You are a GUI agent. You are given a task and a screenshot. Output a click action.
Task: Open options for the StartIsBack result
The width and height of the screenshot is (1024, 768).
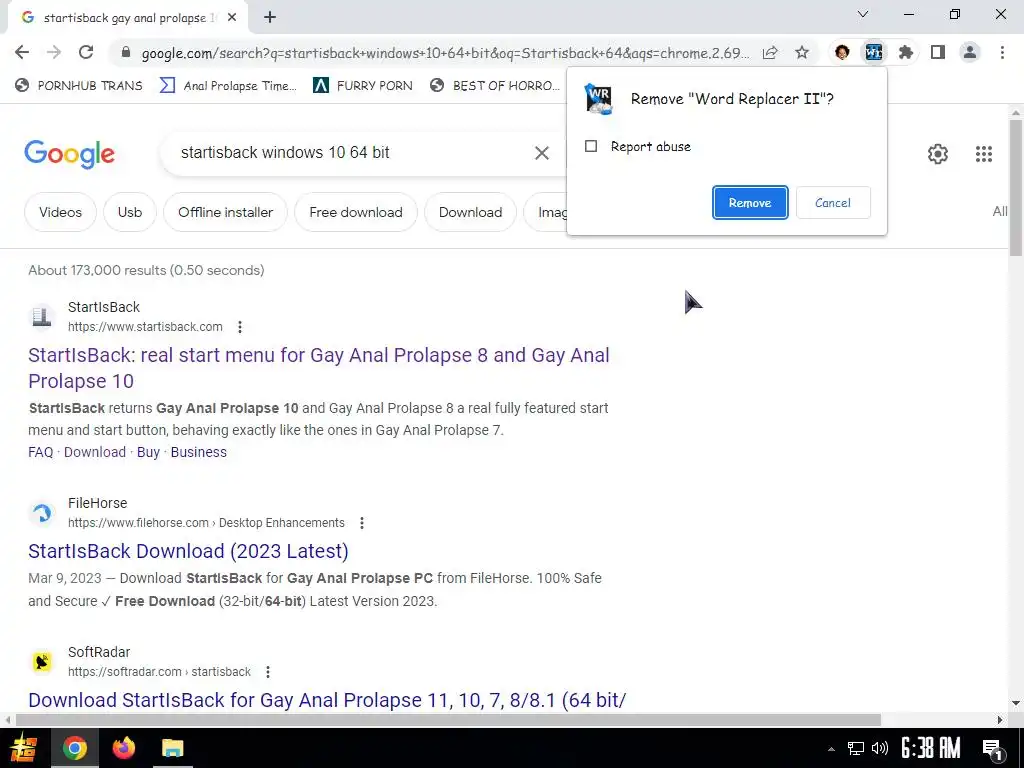pos(240,327)
